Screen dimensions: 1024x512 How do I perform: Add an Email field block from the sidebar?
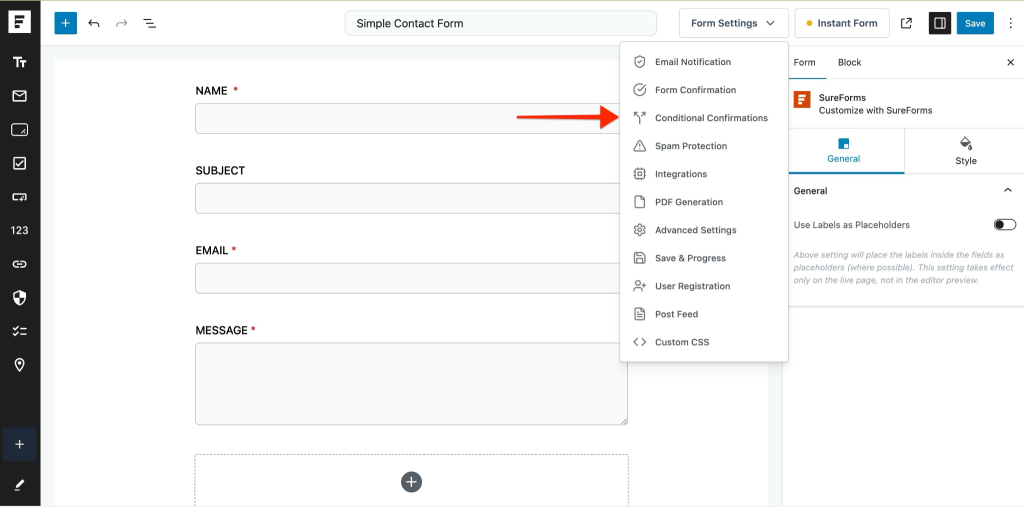pyautogui.click(x=20, y=96)
